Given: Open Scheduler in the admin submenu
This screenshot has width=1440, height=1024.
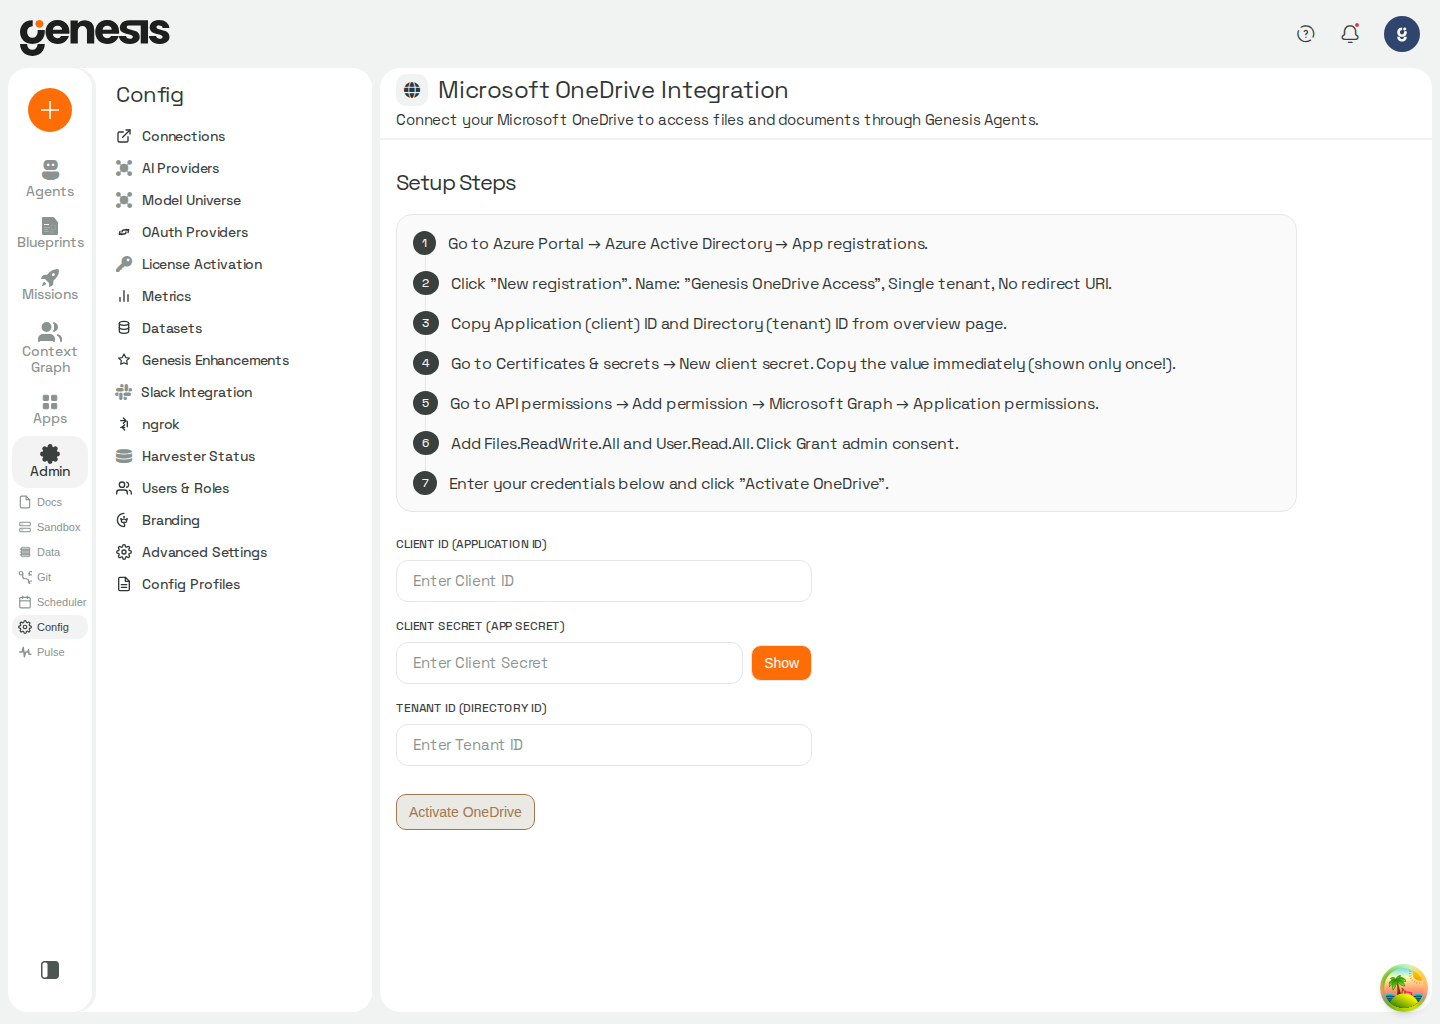Looking at the screenshot, I should [x=52, y=602].
